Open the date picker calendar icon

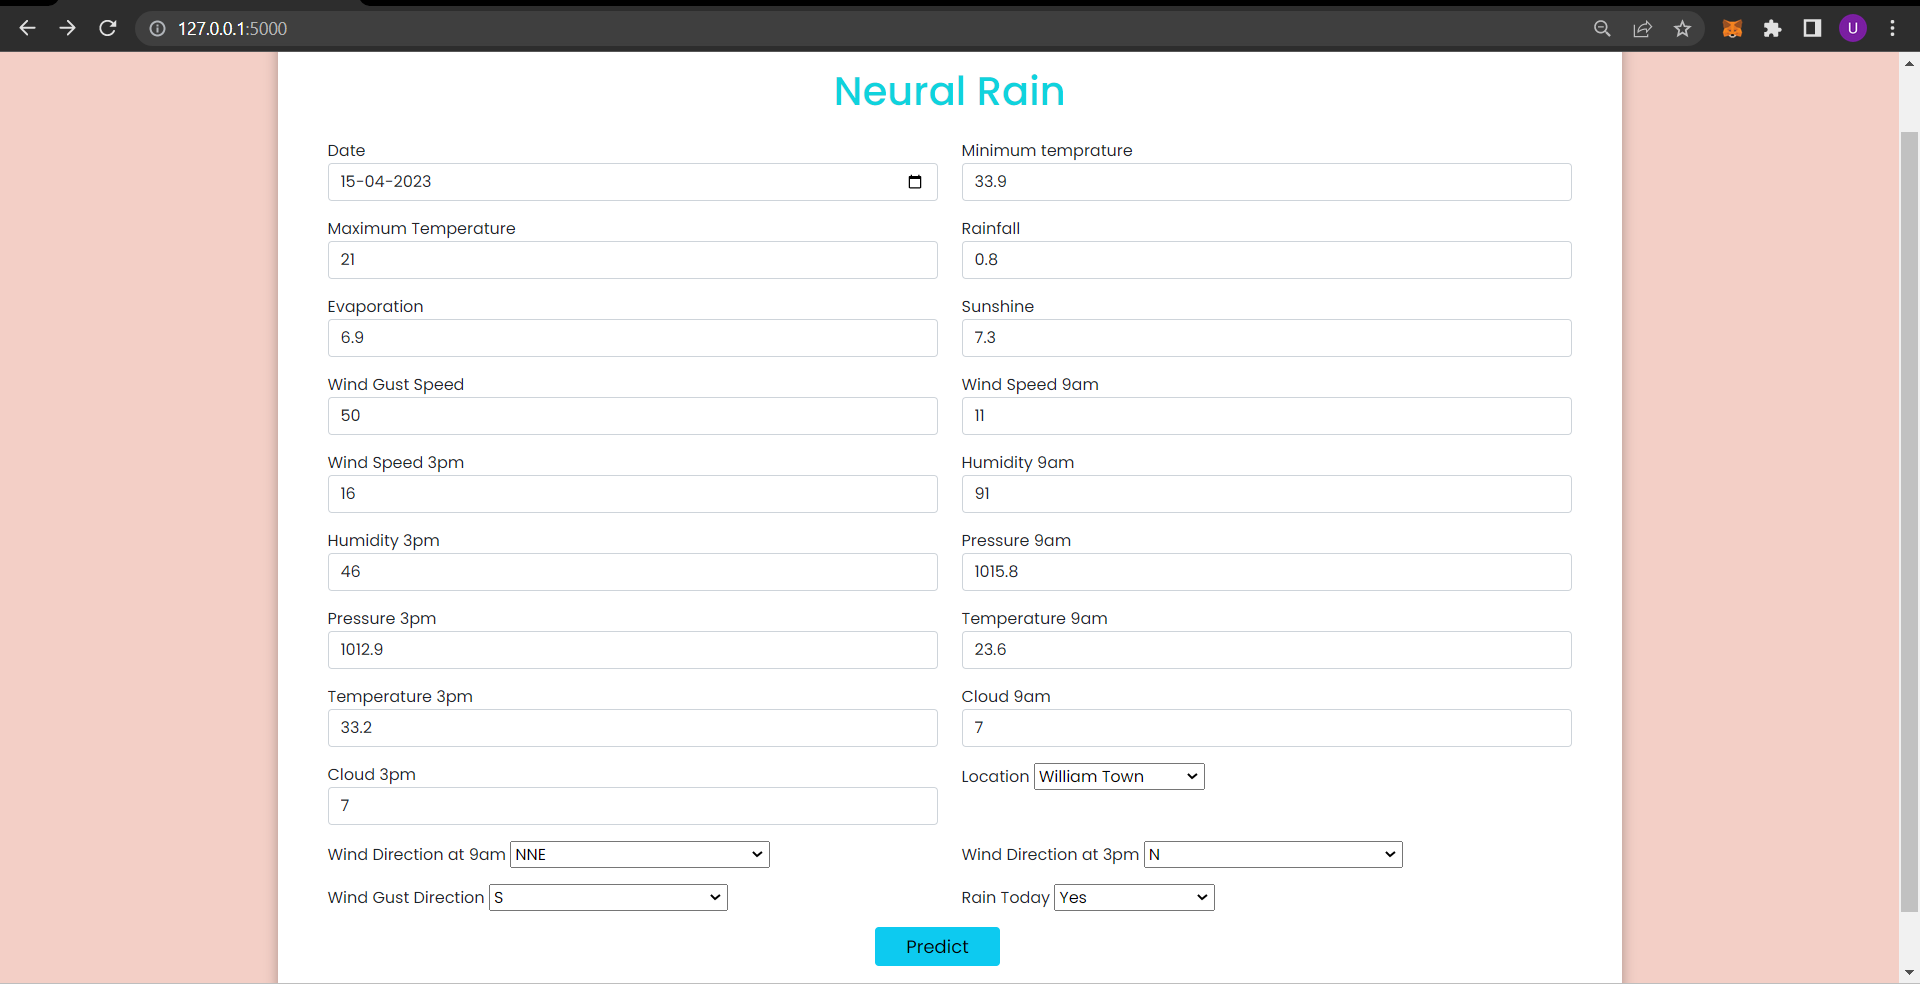coord(914,182)
